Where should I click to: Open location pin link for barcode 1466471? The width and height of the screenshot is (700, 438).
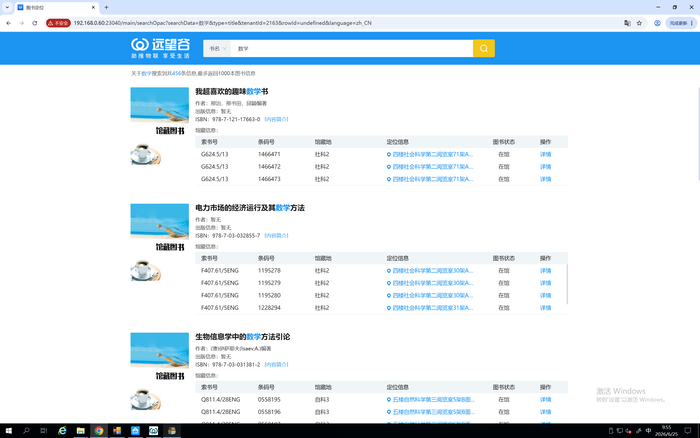(429, 154)
